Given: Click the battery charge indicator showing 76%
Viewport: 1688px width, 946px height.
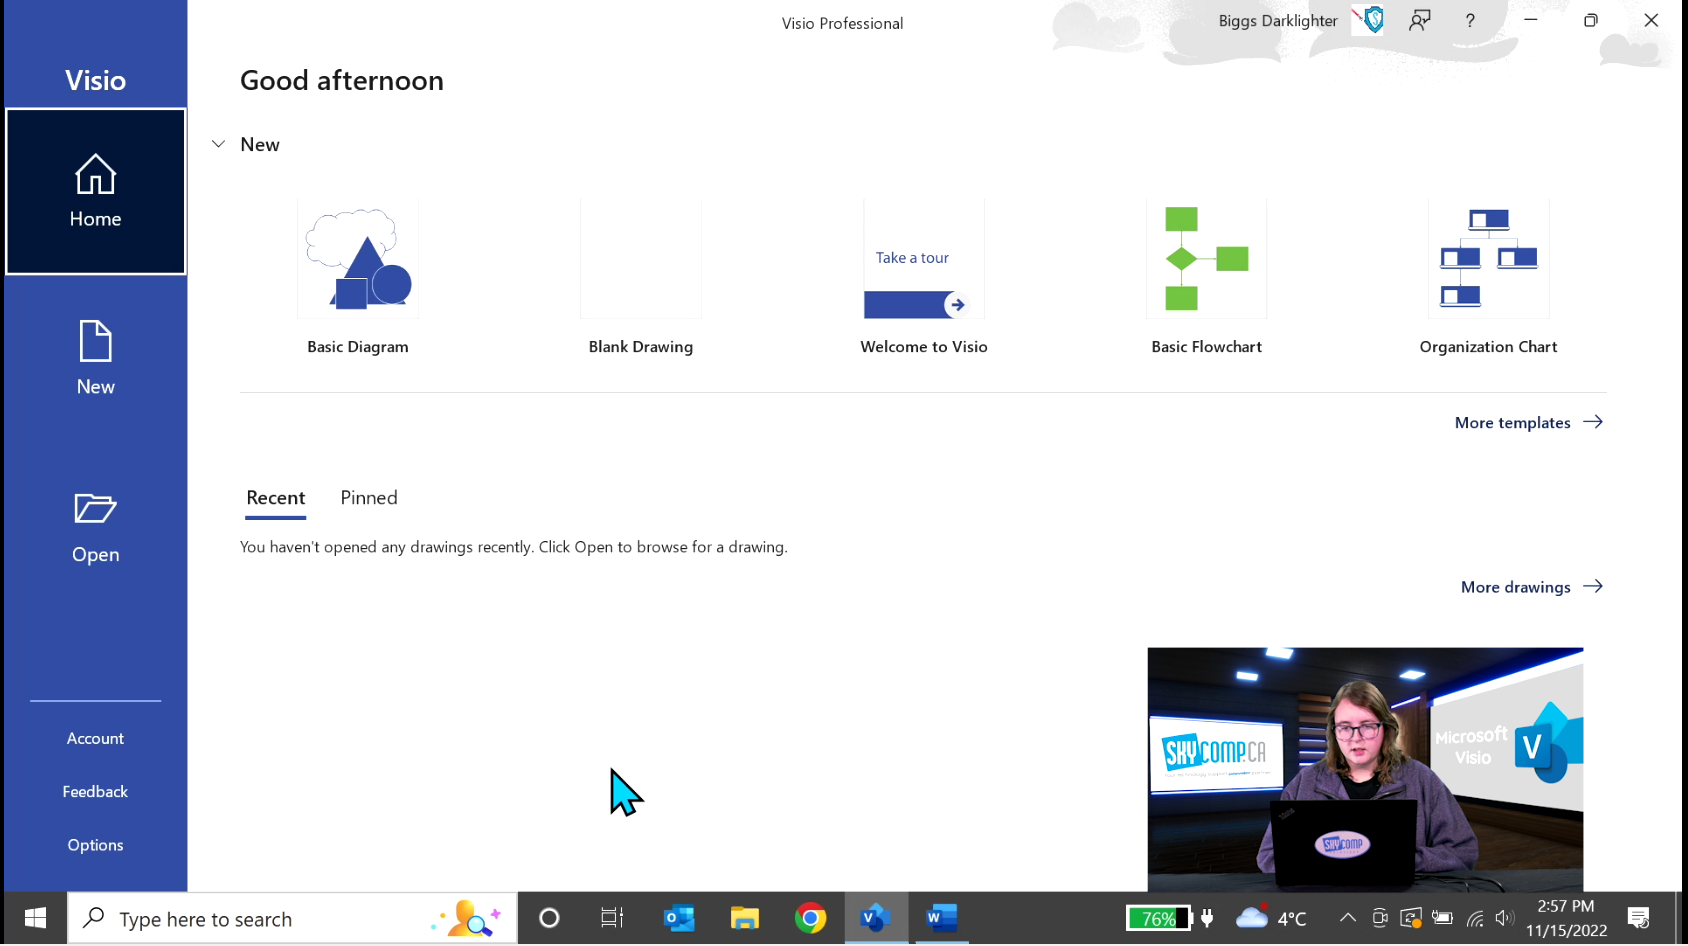Looking at the screenshot, I should [x=1157, y=917].
